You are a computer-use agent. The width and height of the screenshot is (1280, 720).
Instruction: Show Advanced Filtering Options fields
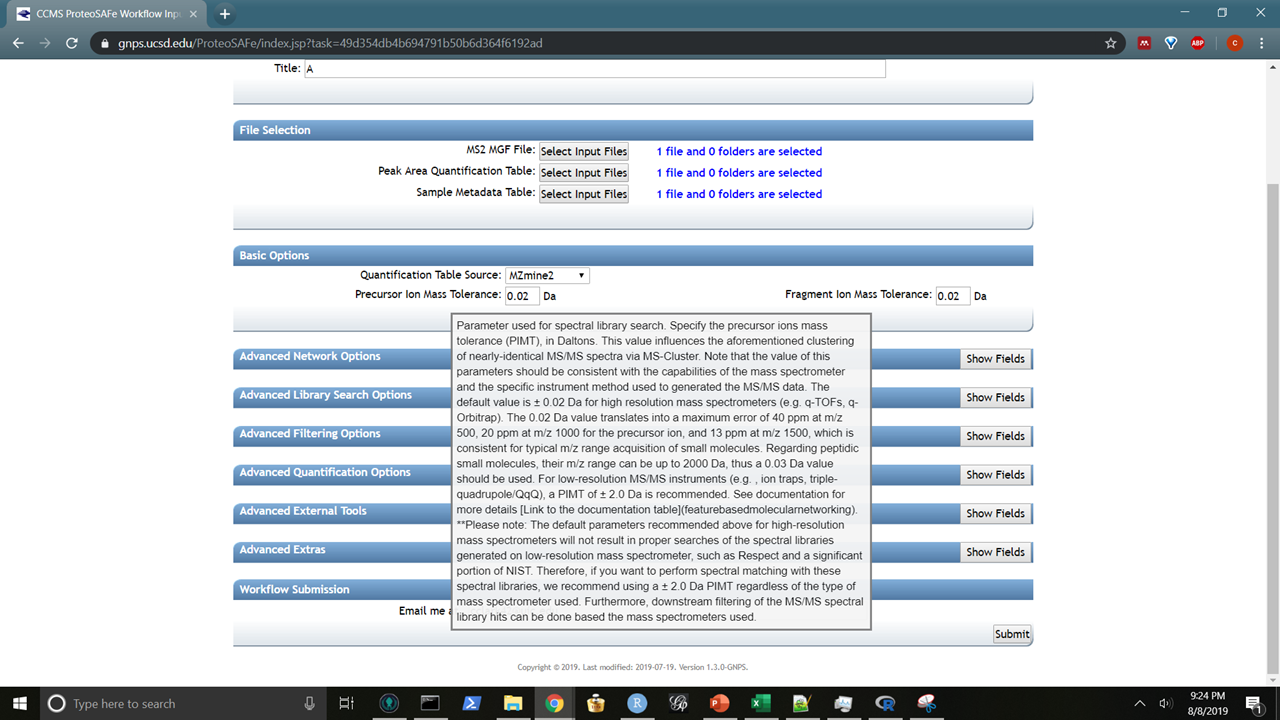995,436
